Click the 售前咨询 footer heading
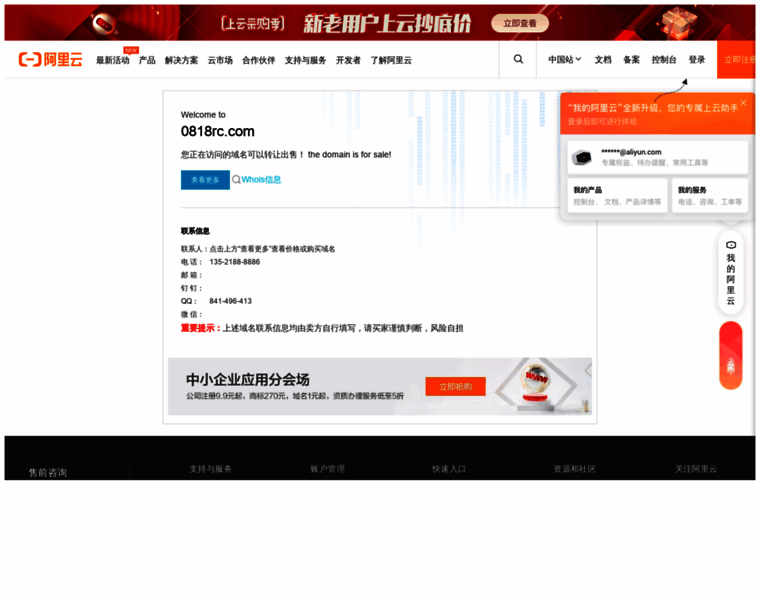 tap(48, 473)
